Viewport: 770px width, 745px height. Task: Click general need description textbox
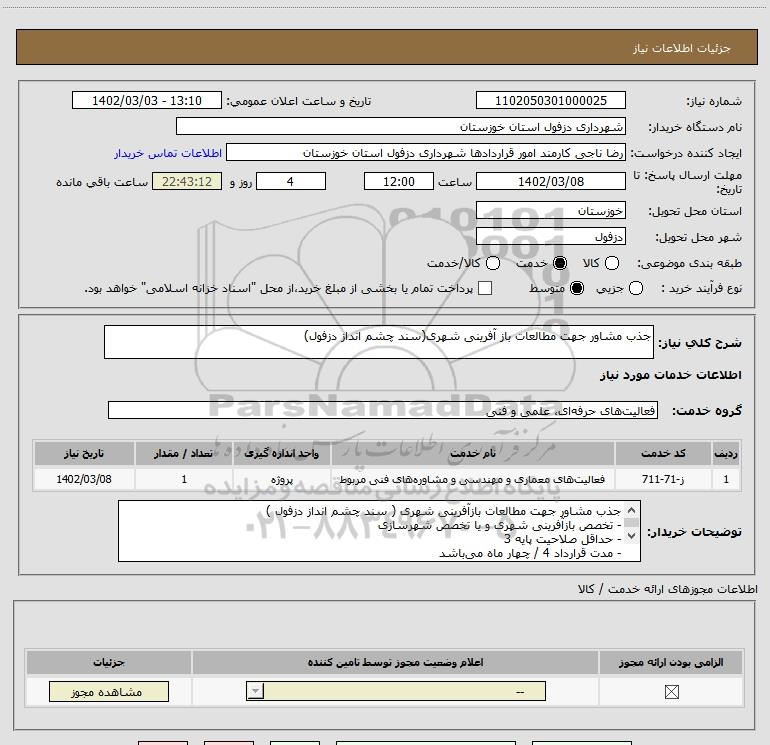click(379, 342)
